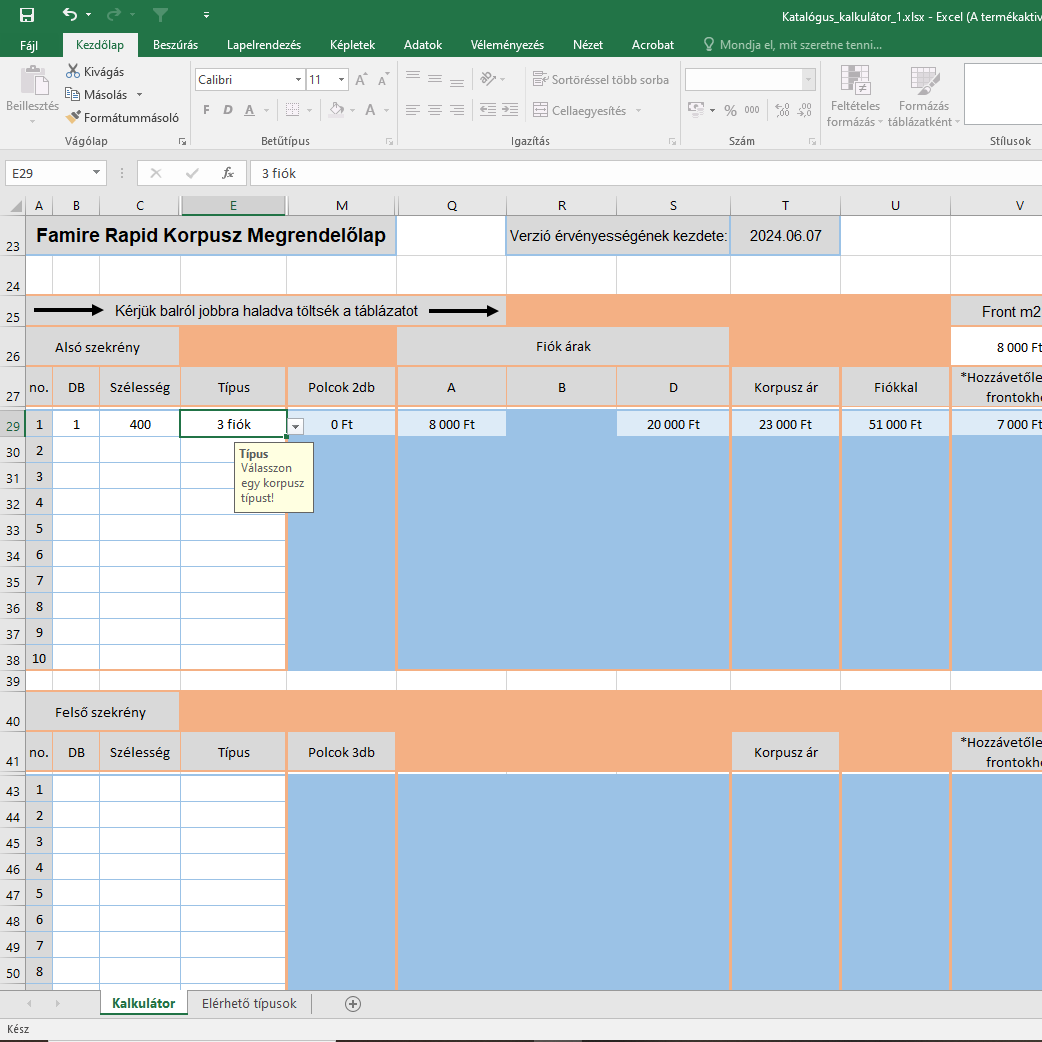Toggle bold (F) formatting
The height and width of the screenshot is (1042, 1042).
206,111
